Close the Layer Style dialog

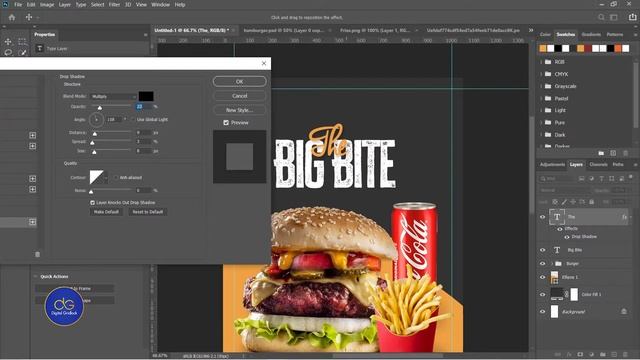264,63
